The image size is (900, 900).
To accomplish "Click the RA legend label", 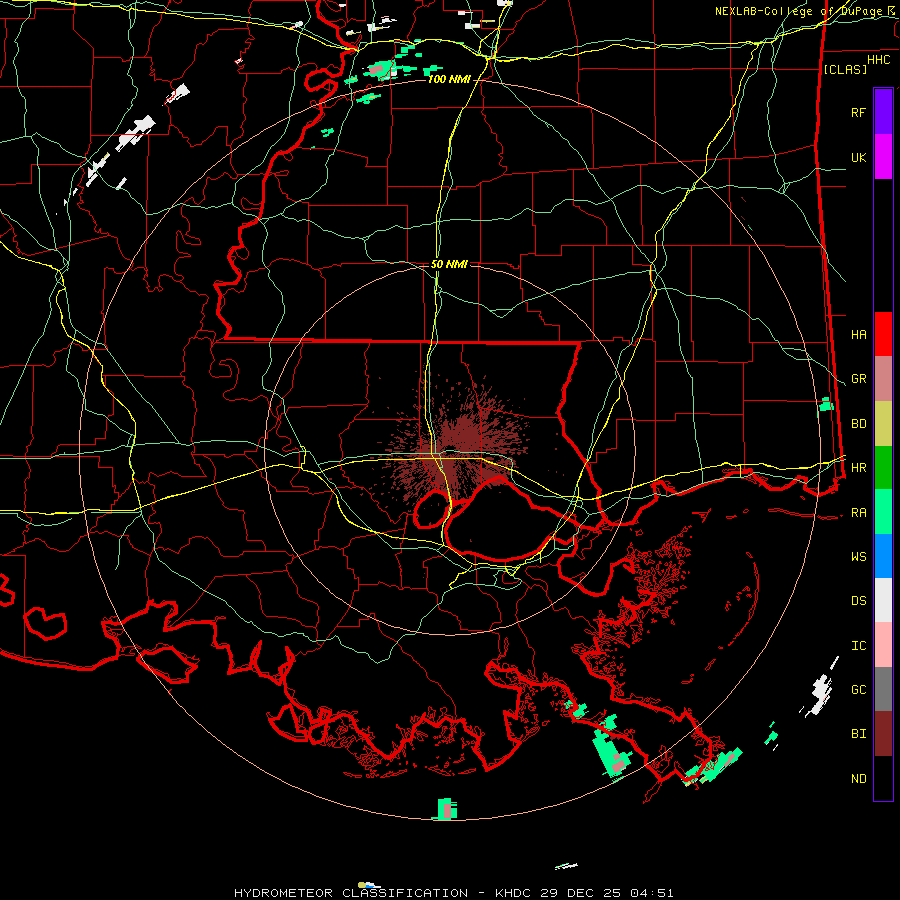I will [x=858, y=513].
